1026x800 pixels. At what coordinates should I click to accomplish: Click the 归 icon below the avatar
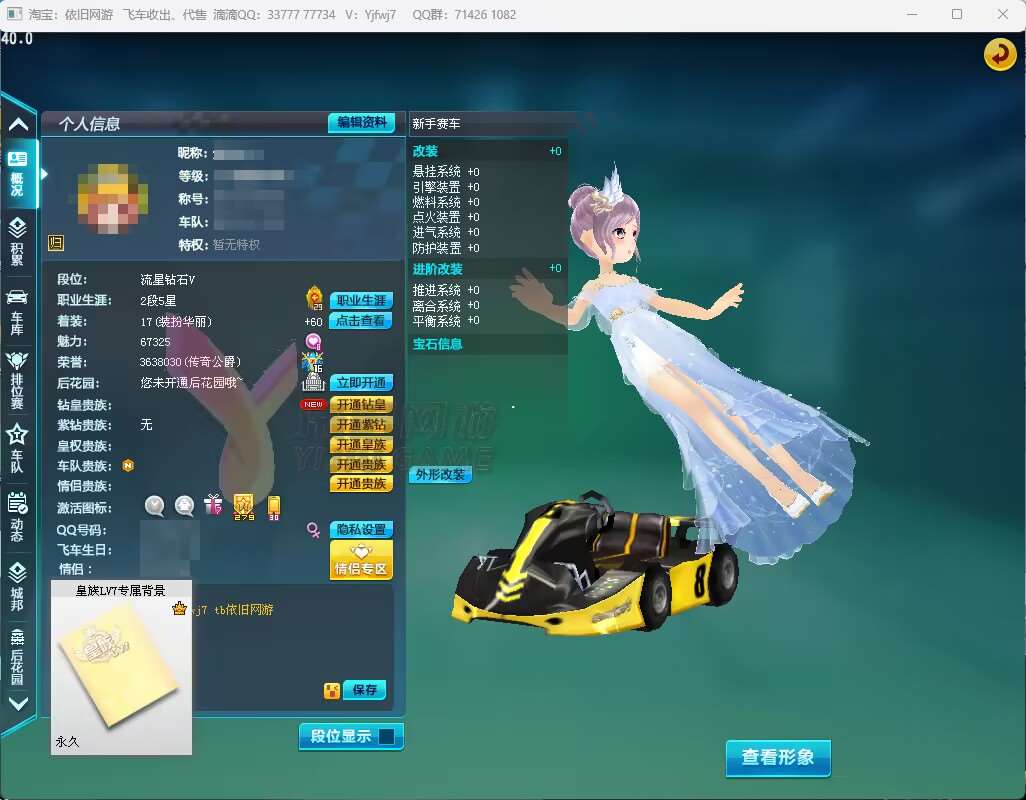[x=56, y=243]
